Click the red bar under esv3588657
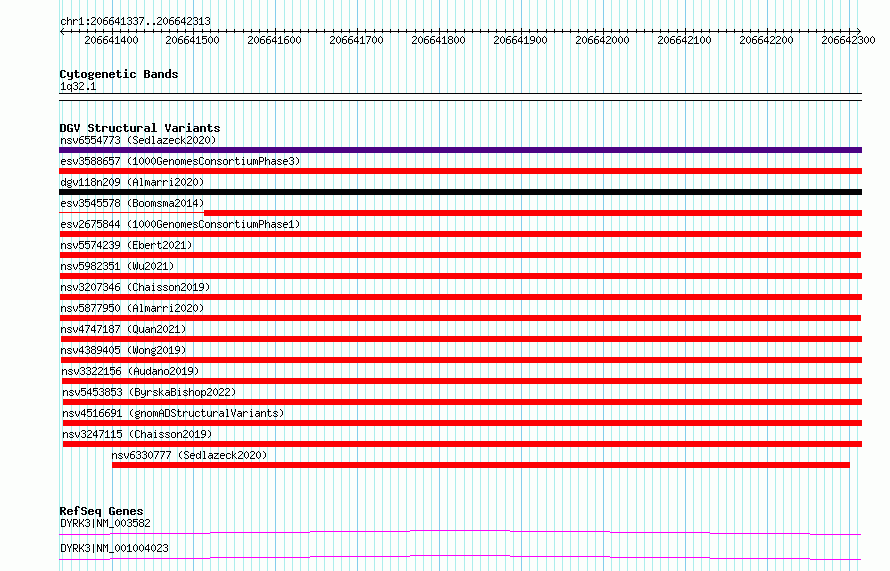Viewport: 890px width, 571px height. tap(460, 171)
